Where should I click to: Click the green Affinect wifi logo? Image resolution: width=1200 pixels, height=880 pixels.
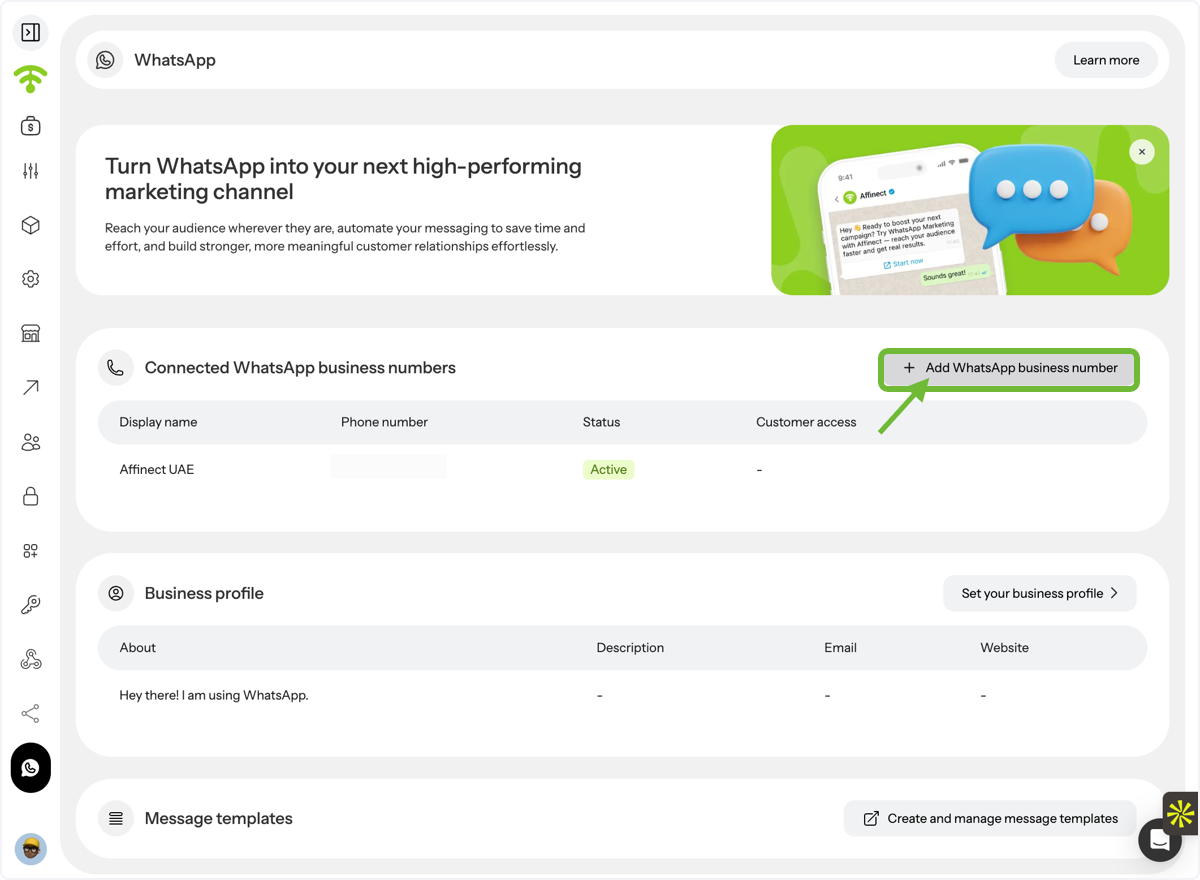click(x=31, y=79)
